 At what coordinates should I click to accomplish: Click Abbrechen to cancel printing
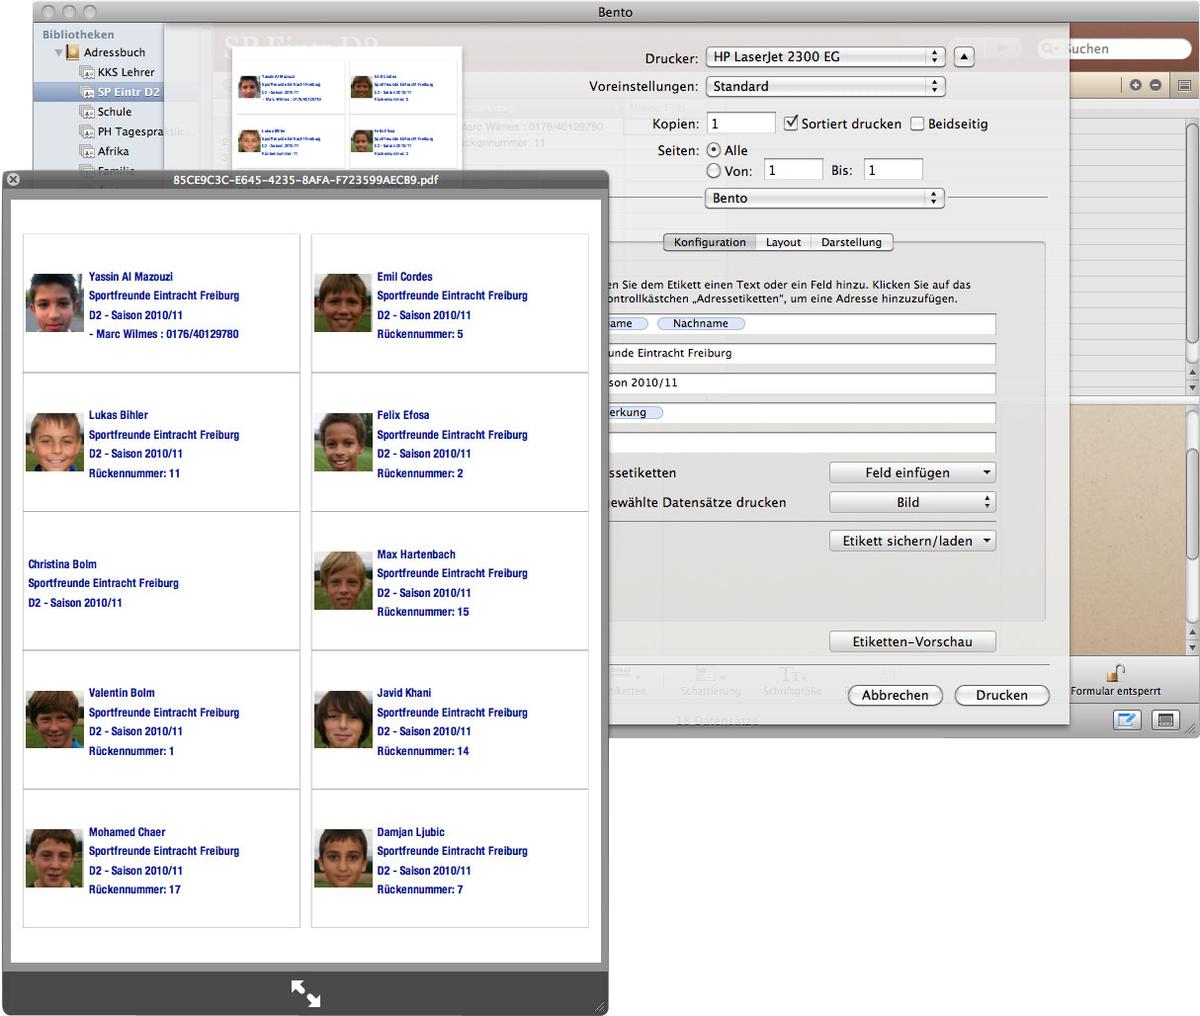(895, 695)
